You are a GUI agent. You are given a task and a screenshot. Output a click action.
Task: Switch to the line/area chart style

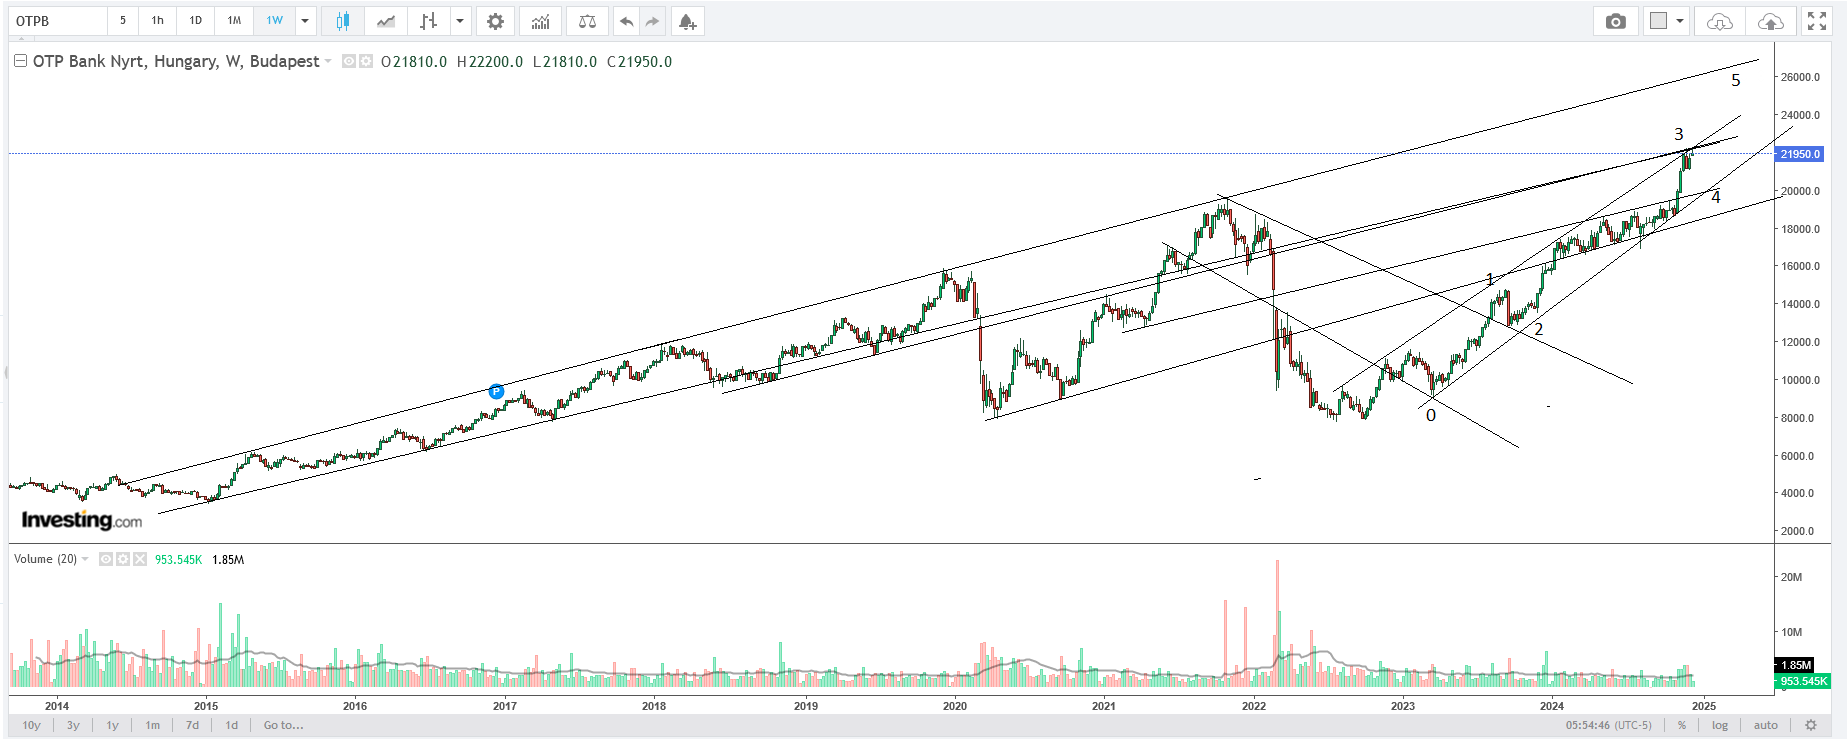coord(386,21)
